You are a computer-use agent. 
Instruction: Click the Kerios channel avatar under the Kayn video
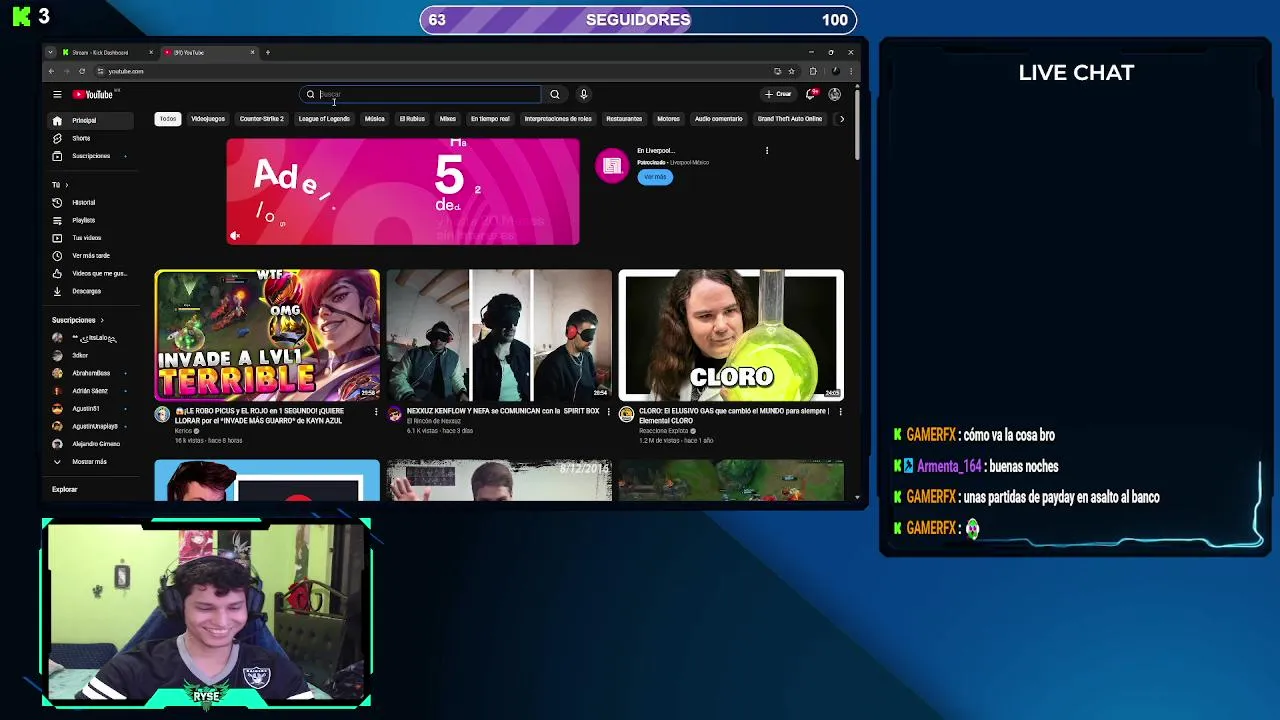click(163, 414)
